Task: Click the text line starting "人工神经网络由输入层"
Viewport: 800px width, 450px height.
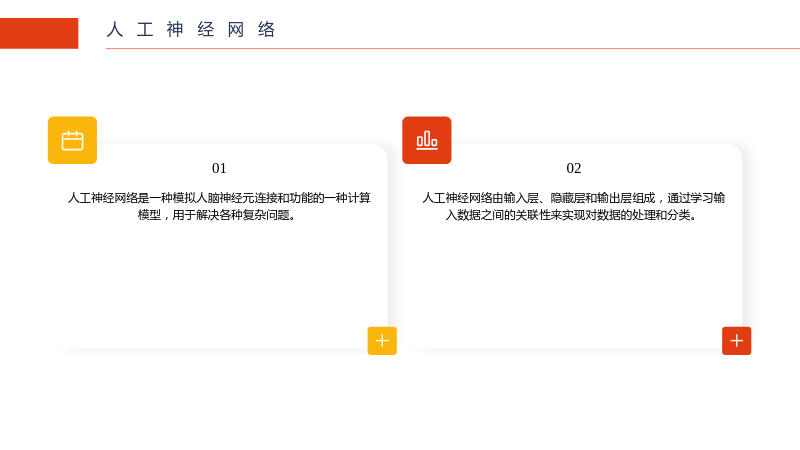Action: click(573, 198)
